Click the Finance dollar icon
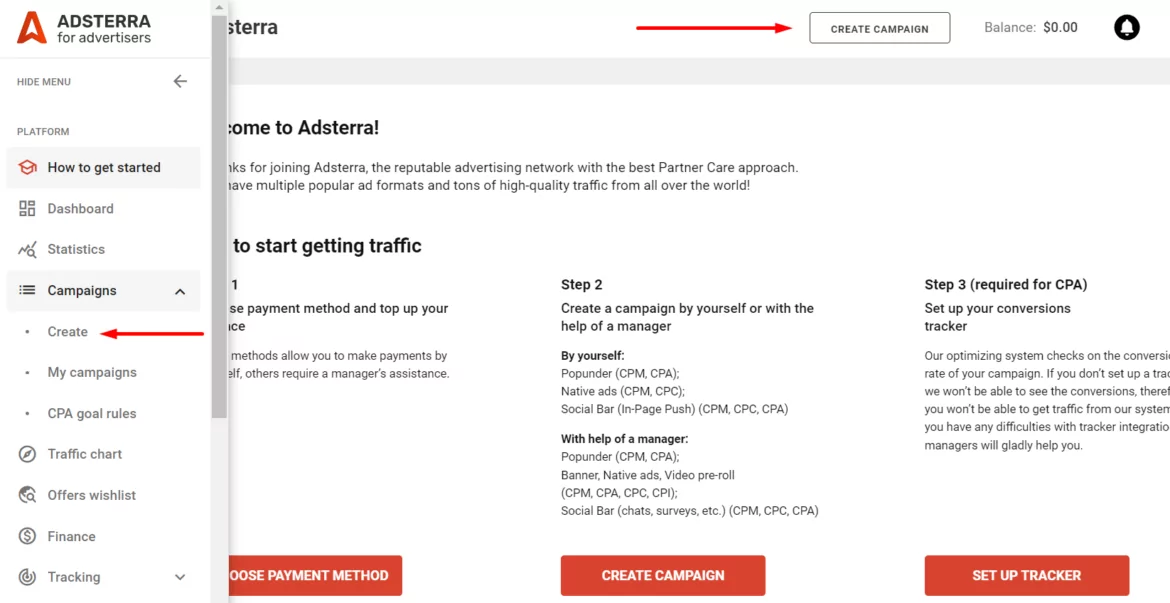 [x=25, y=536]
